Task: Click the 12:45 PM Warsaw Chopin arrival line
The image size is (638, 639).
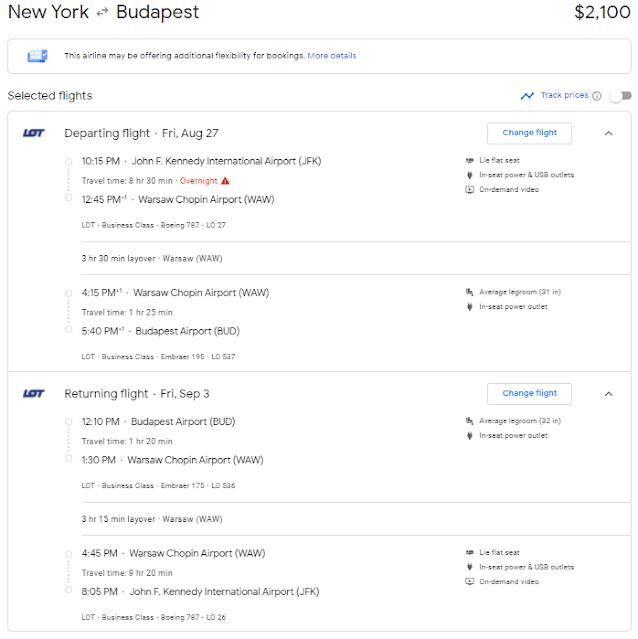Action: [x=178, y=199]
